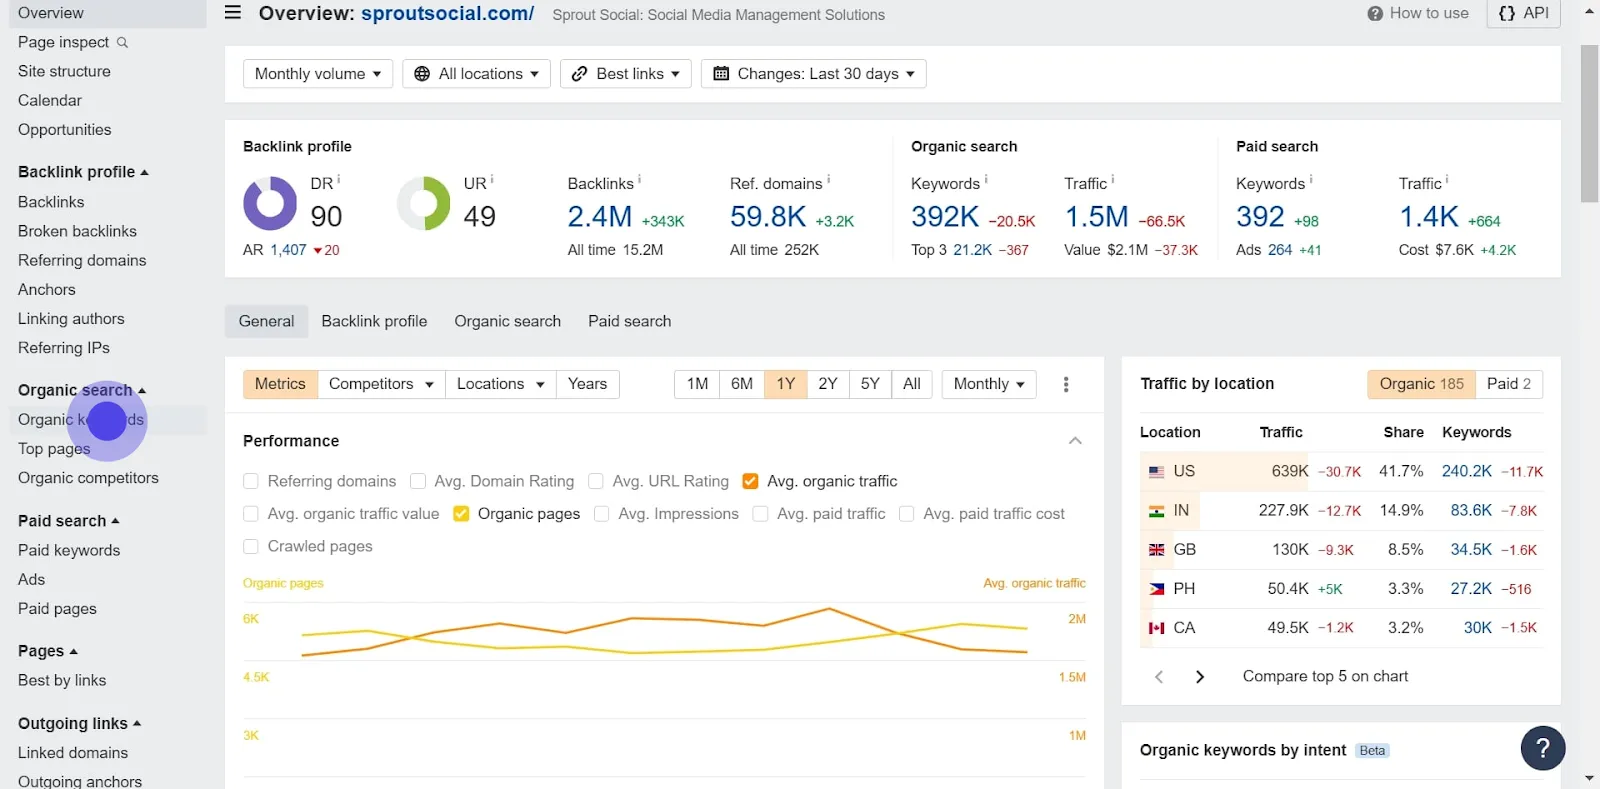Enable the Referring domains checkbox
This screenshot has height=789, width=1600.
point(251,481)
